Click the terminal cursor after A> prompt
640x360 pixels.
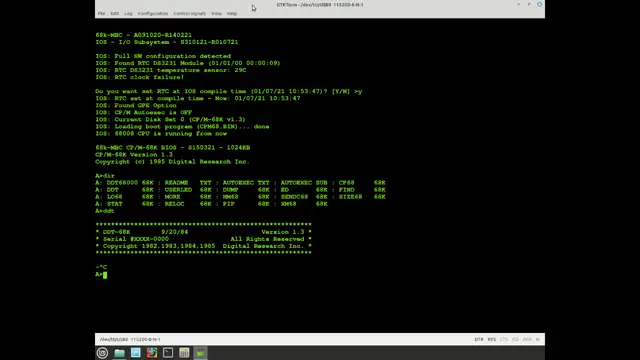tap(105, 275)
